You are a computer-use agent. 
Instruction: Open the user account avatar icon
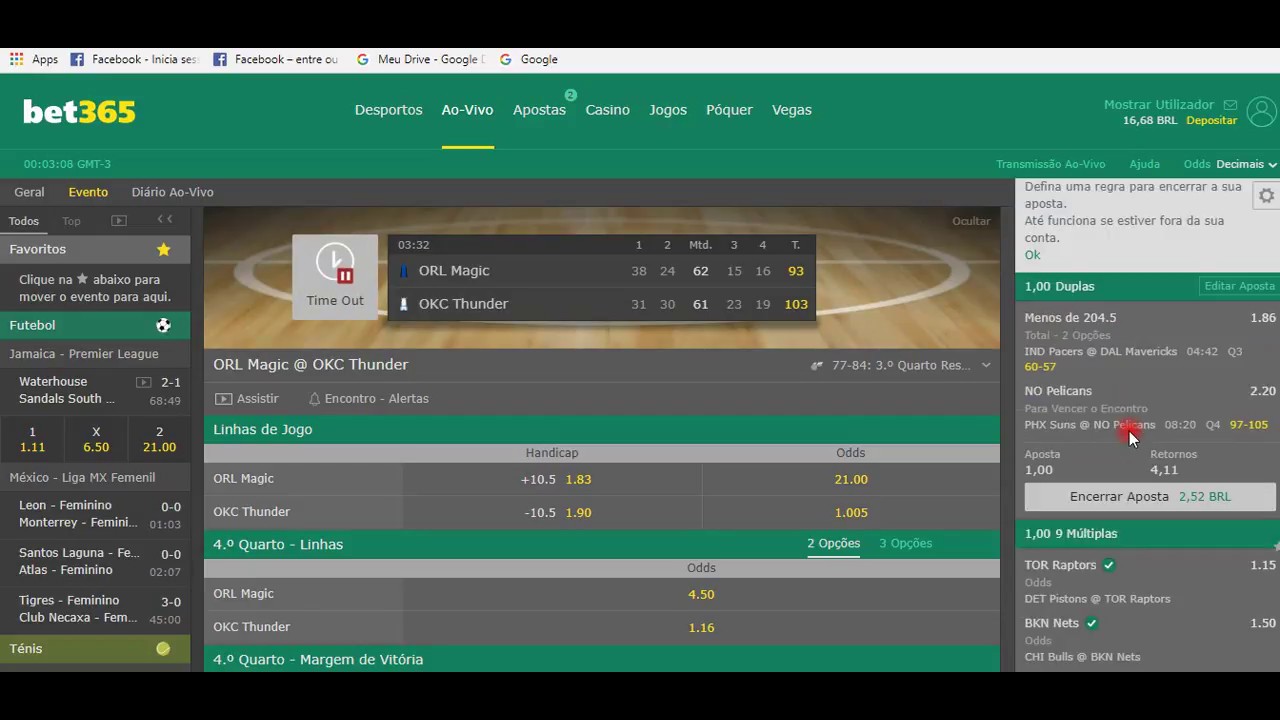[1262, 111]
